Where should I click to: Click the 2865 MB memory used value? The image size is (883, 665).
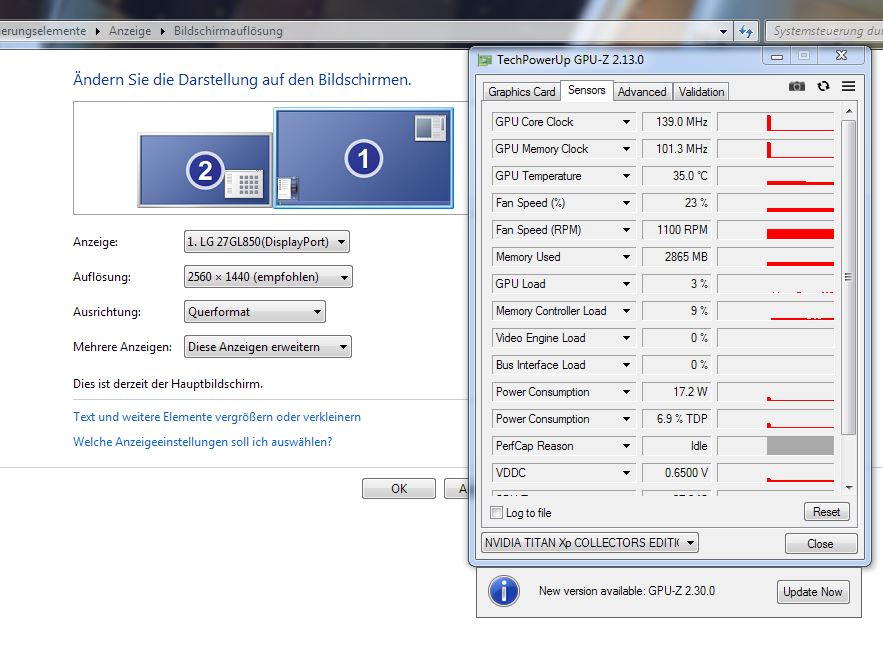tap(676, 257)
